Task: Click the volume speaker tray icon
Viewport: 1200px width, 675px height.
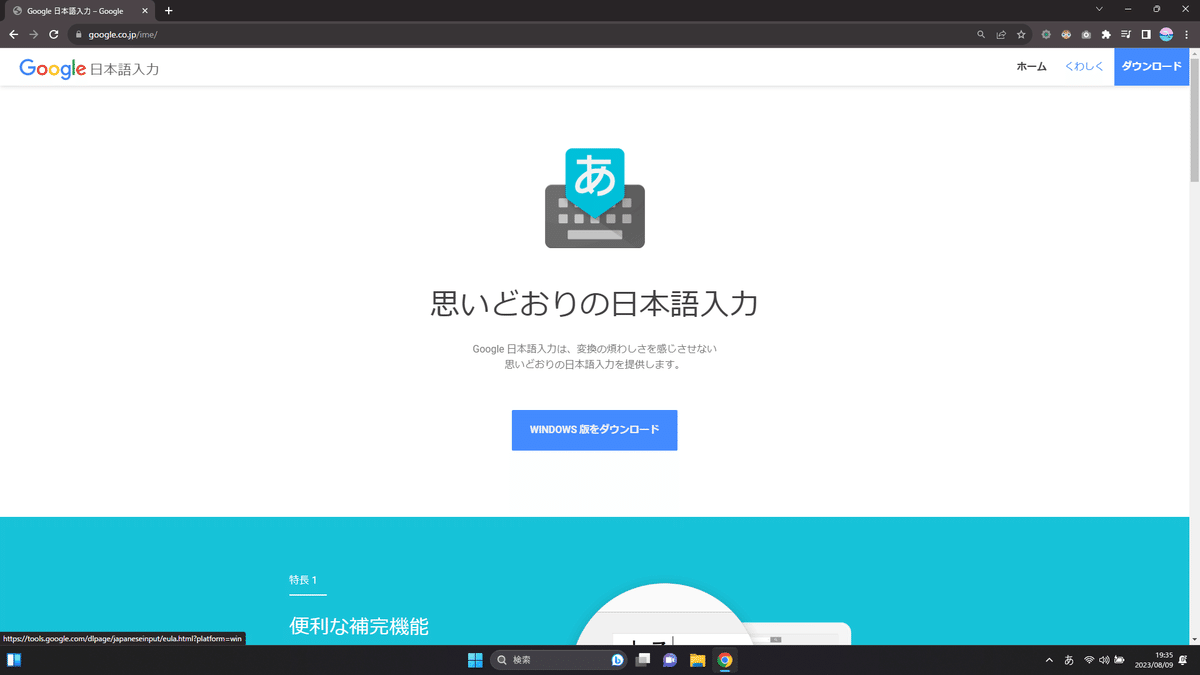Action: pyautogui.click(x=1104, y=660)
